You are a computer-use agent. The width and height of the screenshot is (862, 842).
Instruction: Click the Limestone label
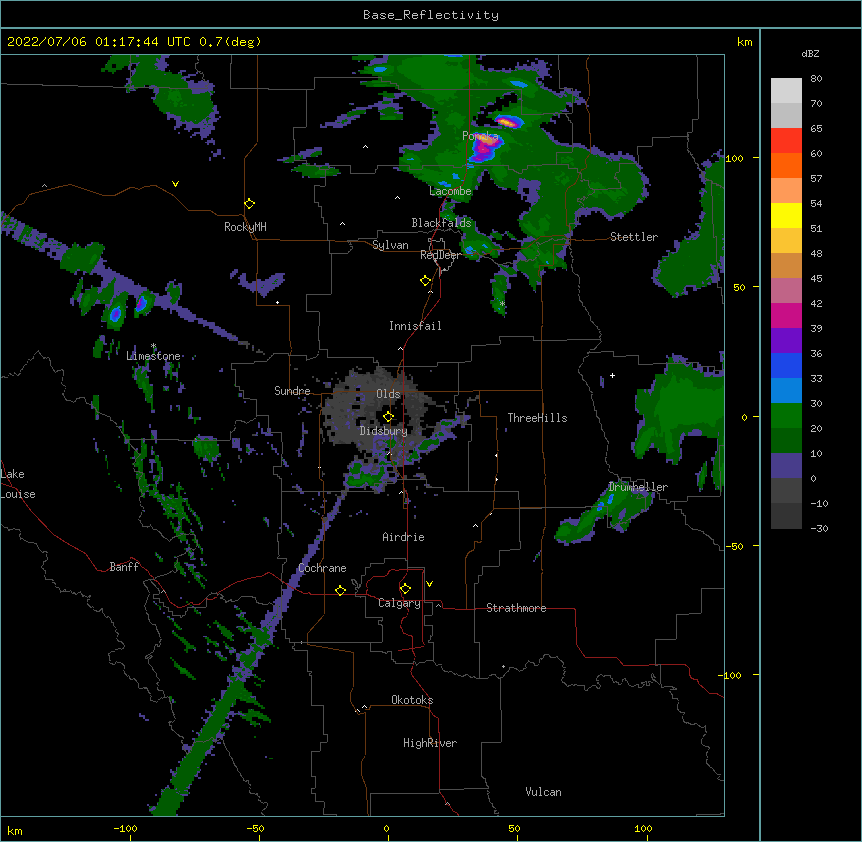(x=153, y=356)
